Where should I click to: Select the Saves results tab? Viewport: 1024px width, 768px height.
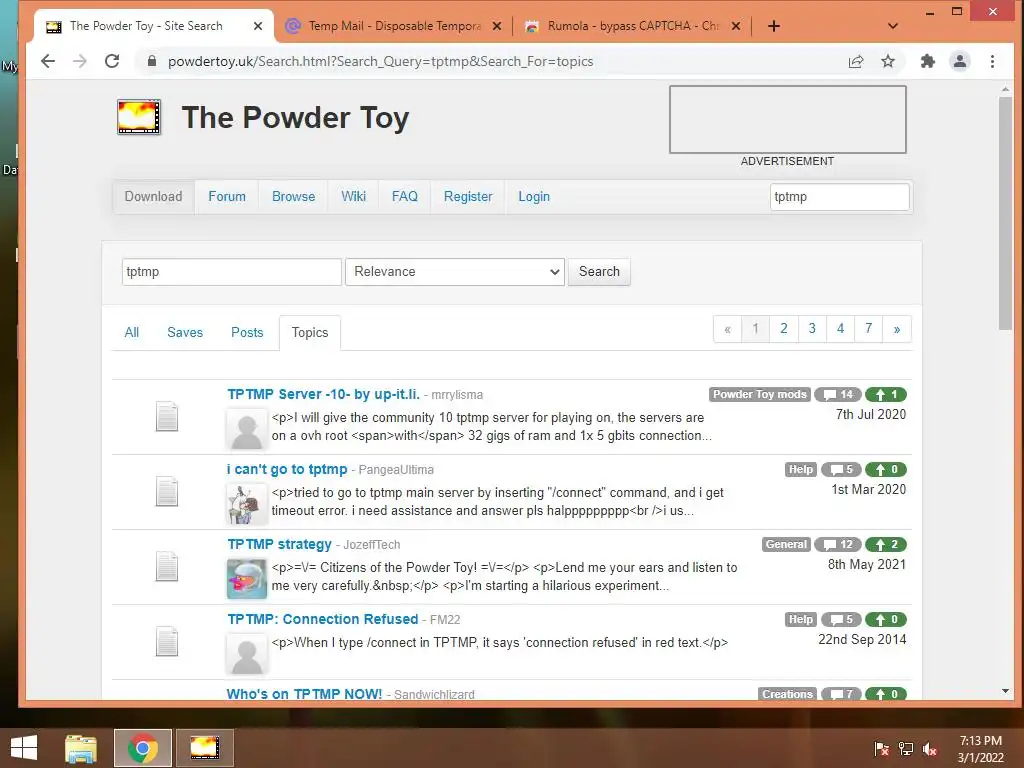tap(185, 332)
